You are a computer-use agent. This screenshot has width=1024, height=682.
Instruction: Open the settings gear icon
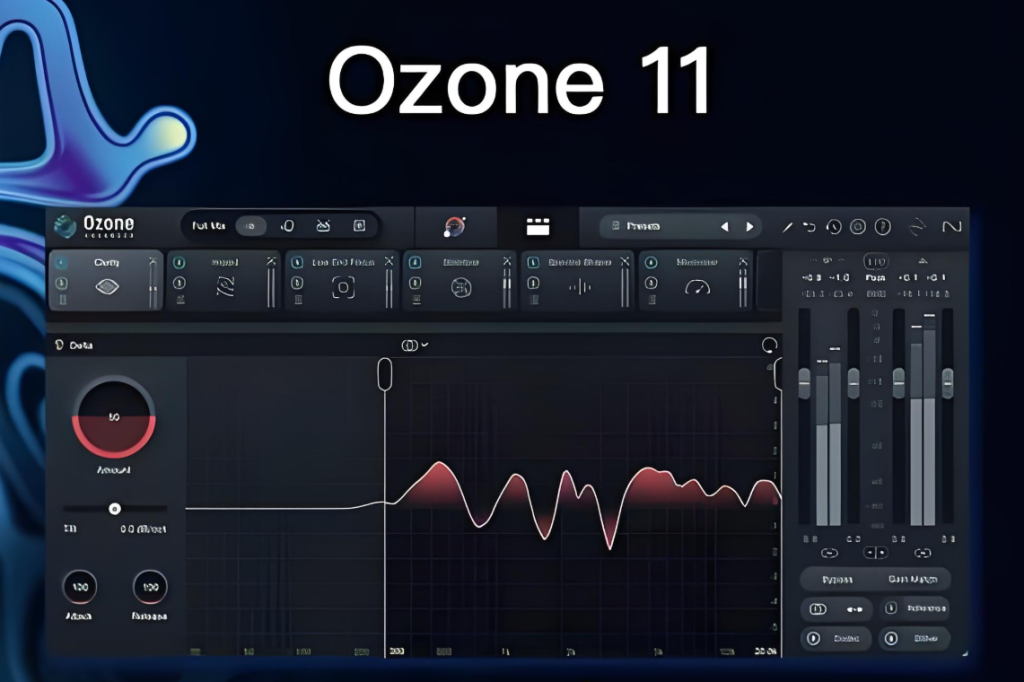pyautogui.click(x=858, y=227)
